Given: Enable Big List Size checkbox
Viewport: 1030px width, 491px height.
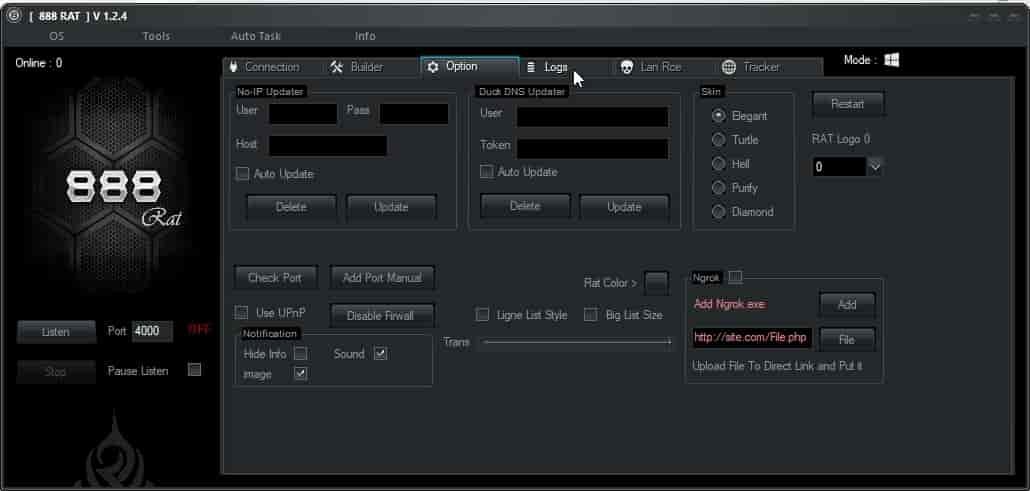Looking at the screenshot, I should coord(591,315).
